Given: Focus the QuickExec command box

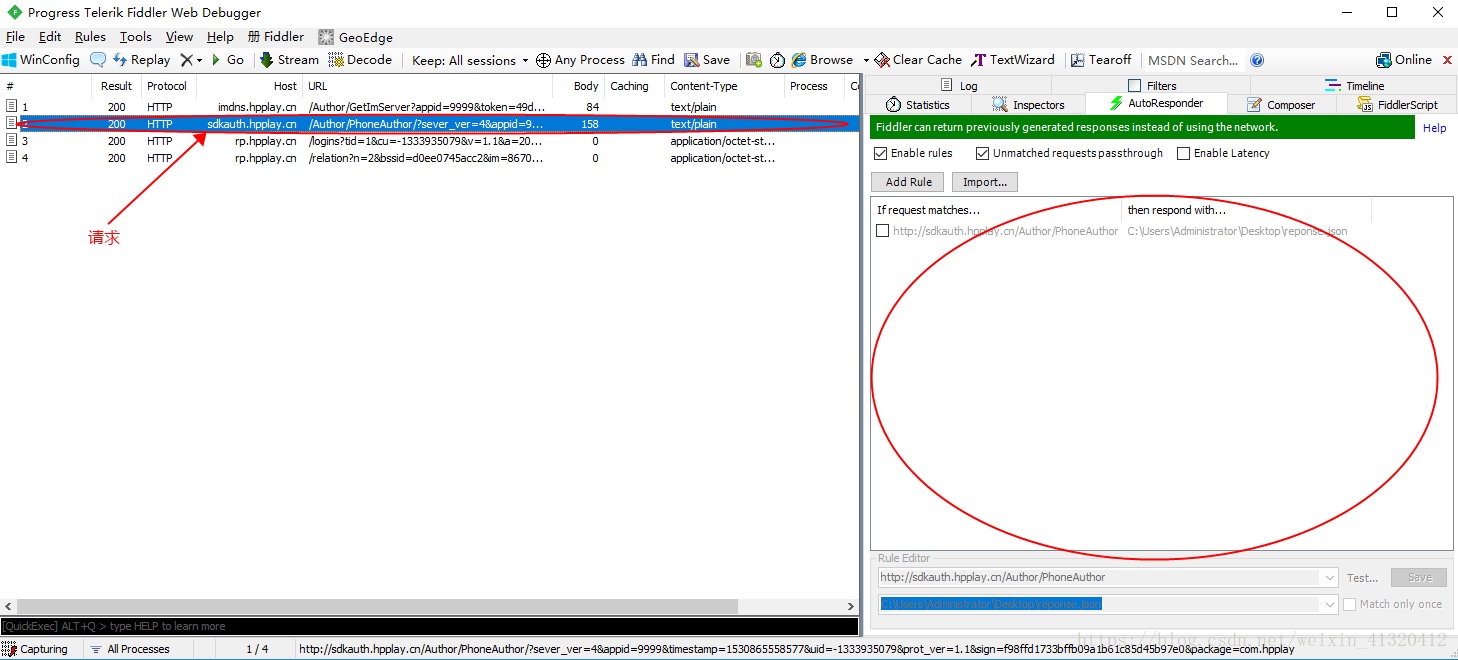Looking at the screenshot, I should point(429,626).
